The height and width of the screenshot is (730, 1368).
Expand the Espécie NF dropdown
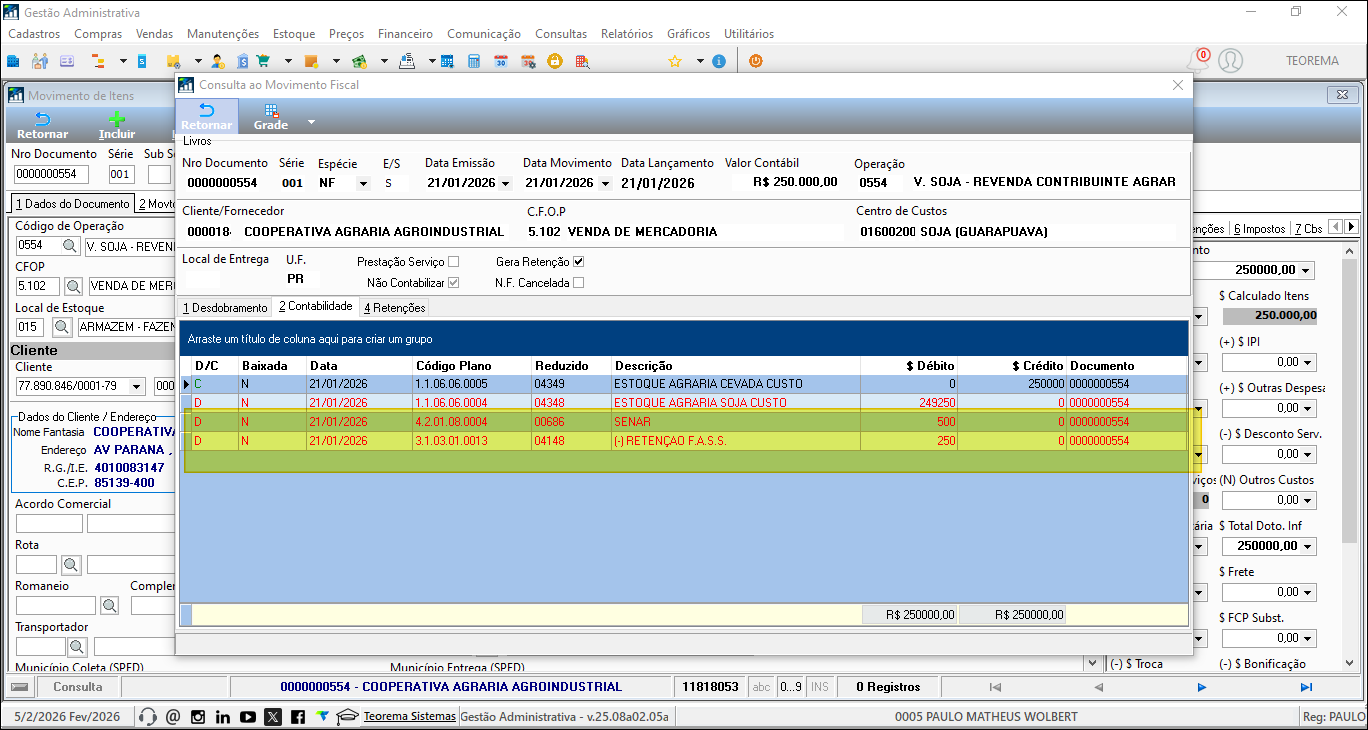[362, 183]
